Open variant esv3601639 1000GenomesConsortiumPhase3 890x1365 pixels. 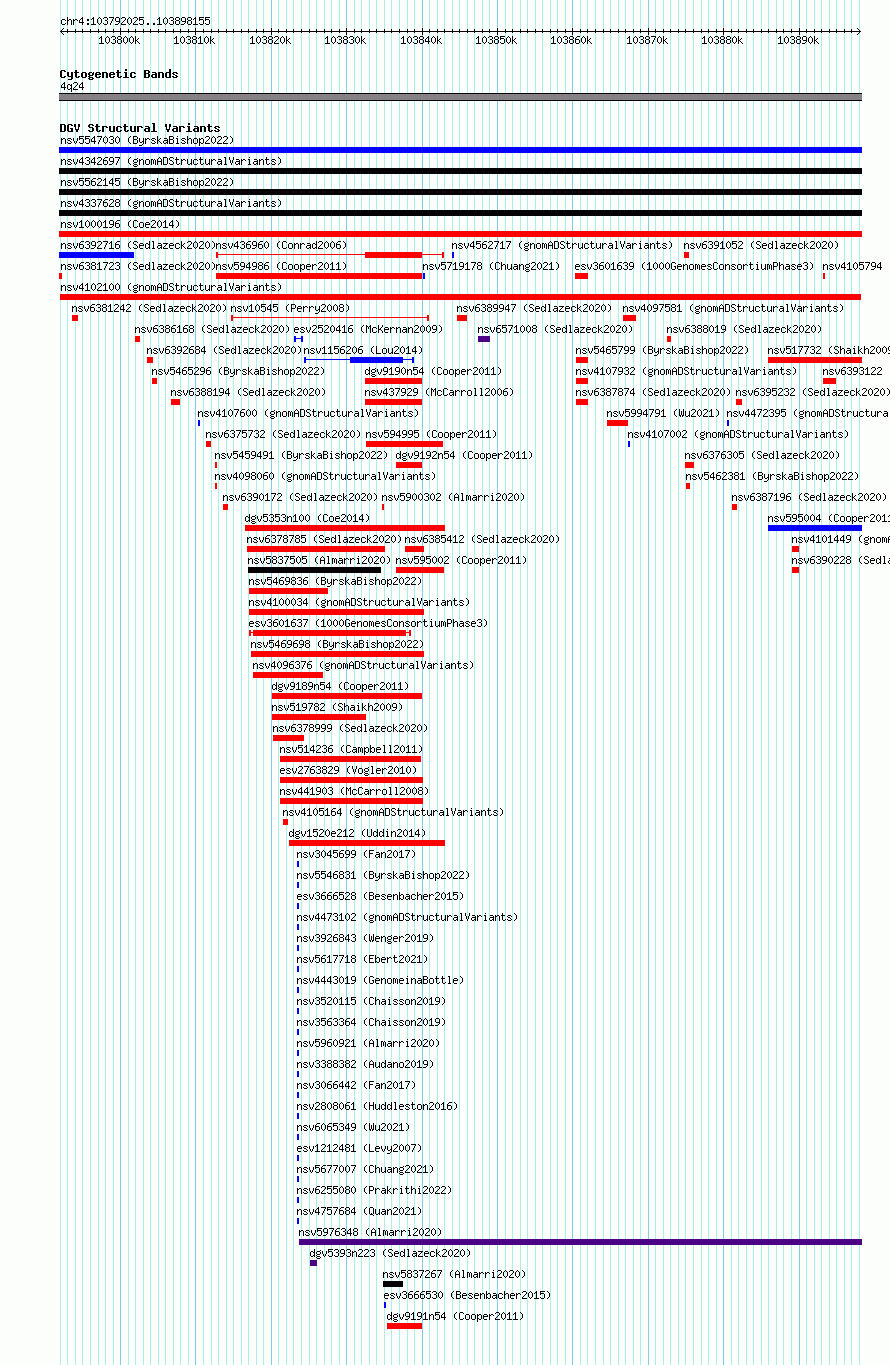pyautogui.click(x=694, y=266)
